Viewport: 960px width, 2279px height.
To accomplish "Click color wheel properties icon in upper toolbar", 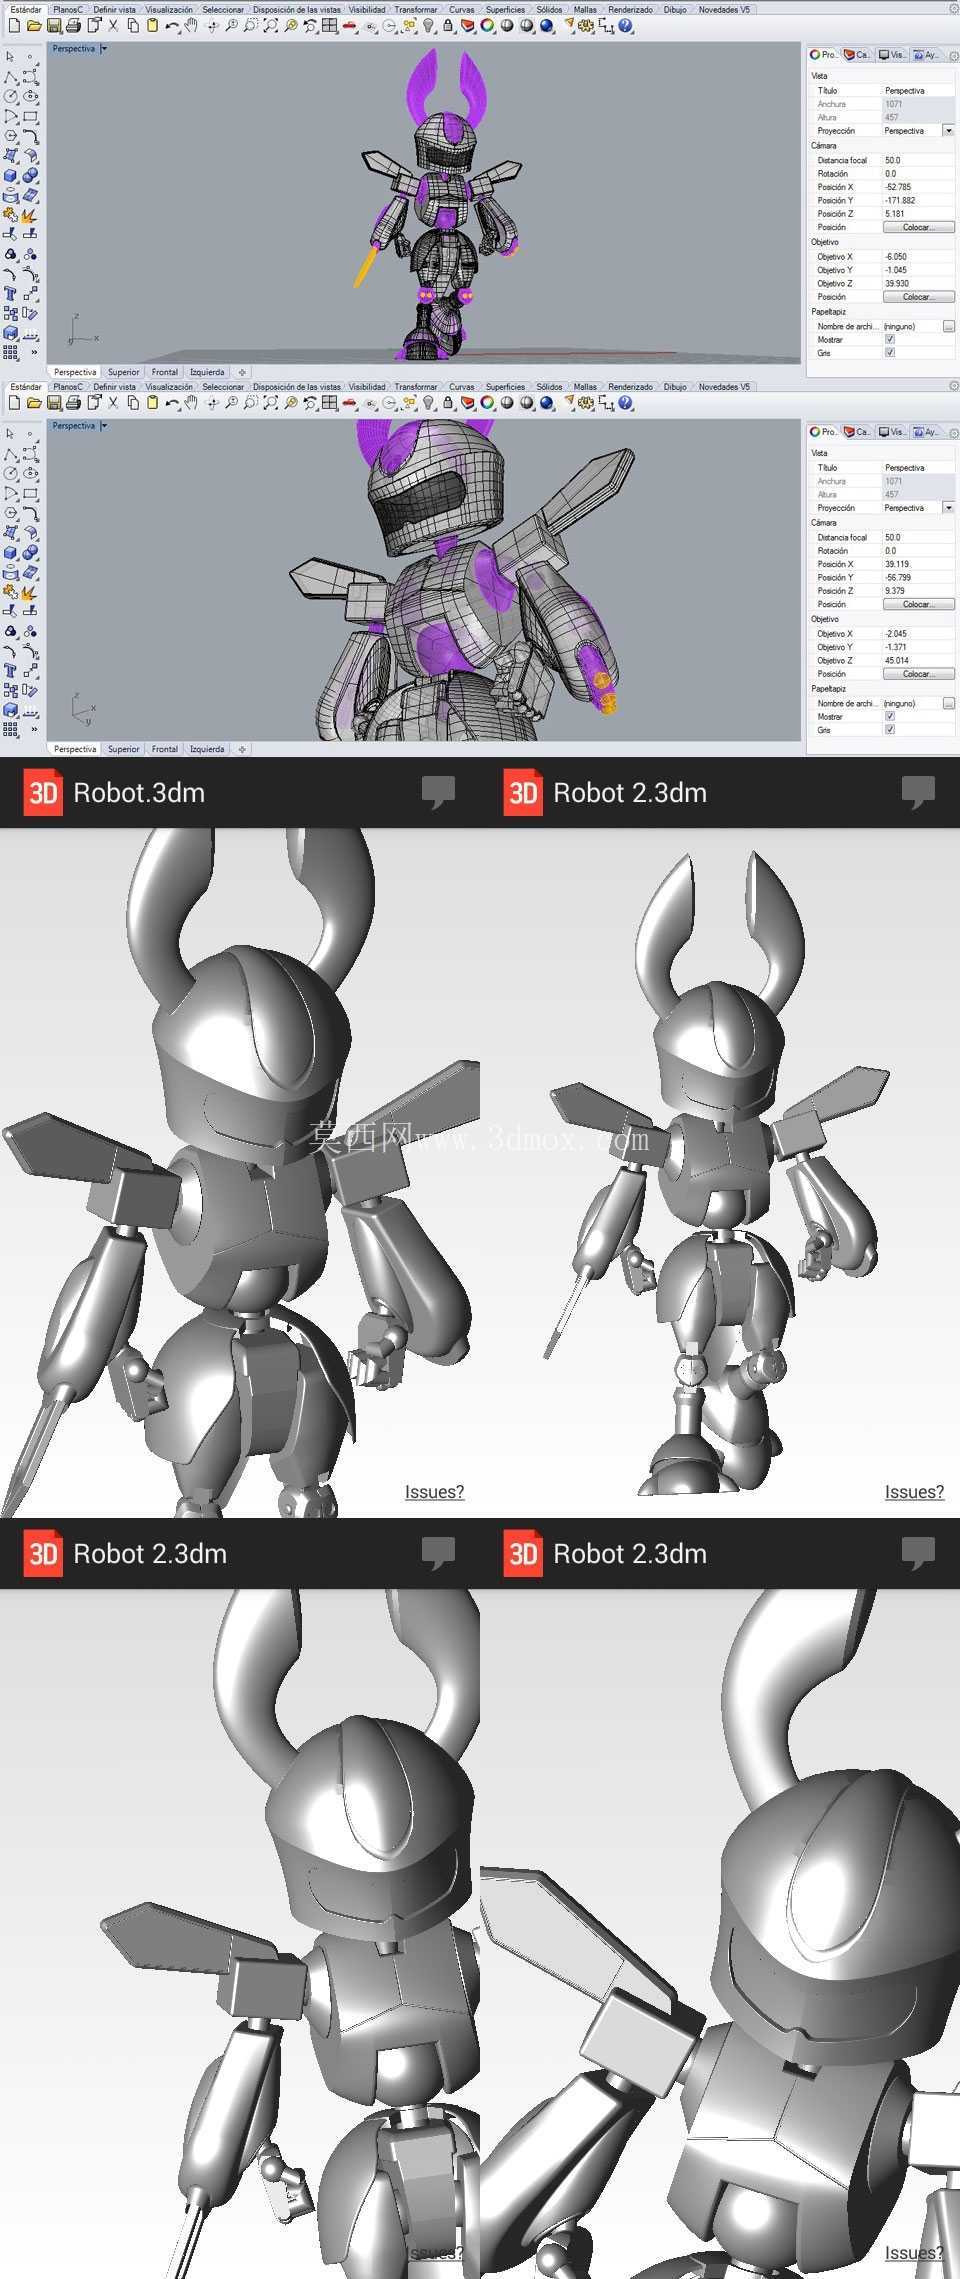I will click(x=488, y=26).
